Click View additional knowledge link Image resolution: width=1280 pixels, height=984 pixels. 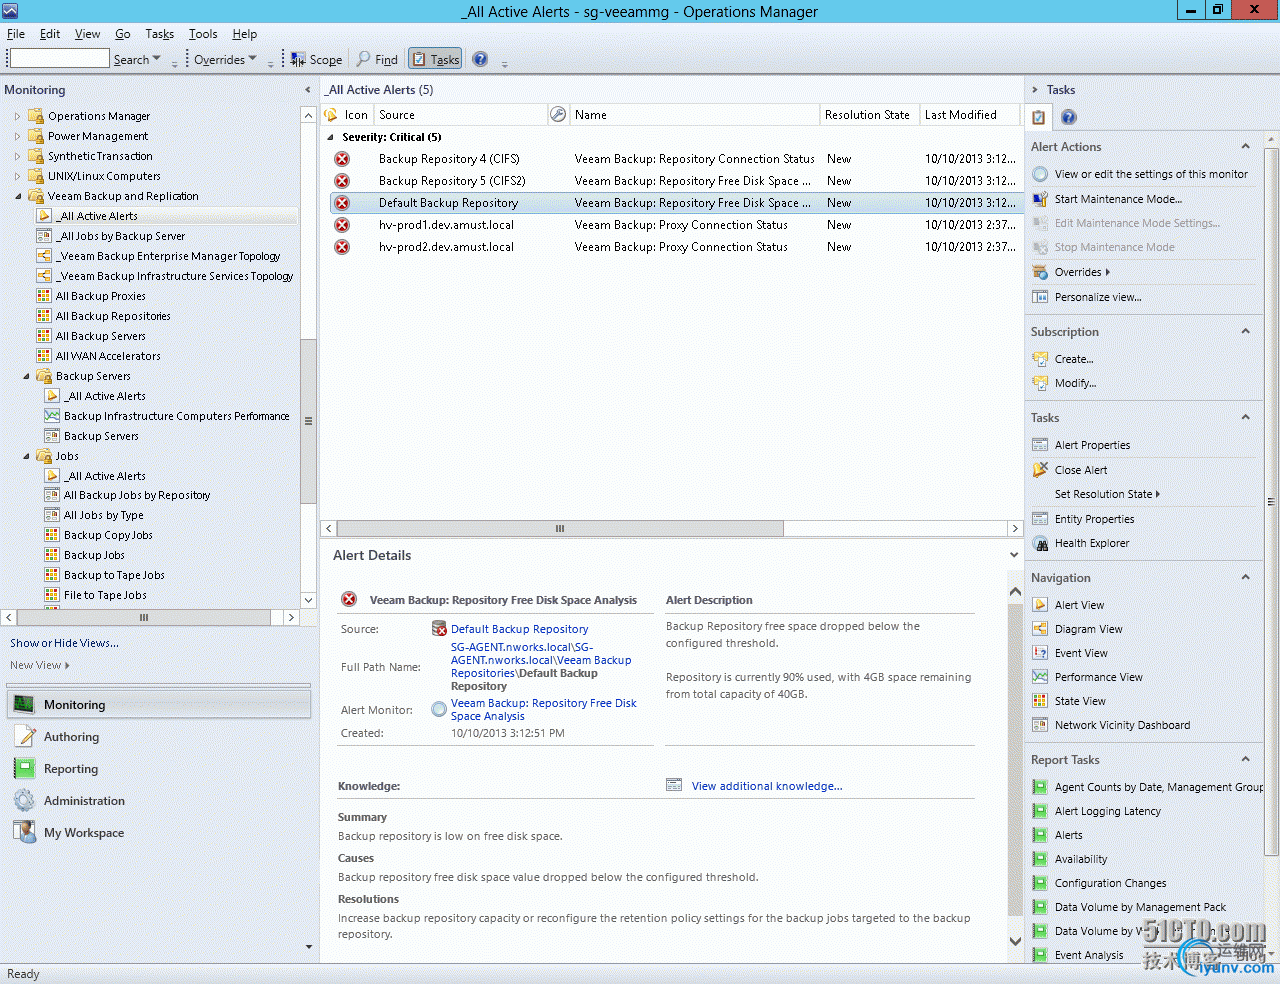tap(767, 786)
